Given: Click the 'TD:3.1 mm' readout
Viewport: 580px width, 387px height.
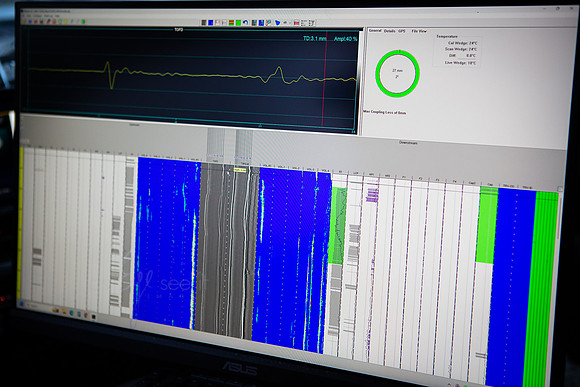Looking at the screenshot, I should tap(314, 38).
